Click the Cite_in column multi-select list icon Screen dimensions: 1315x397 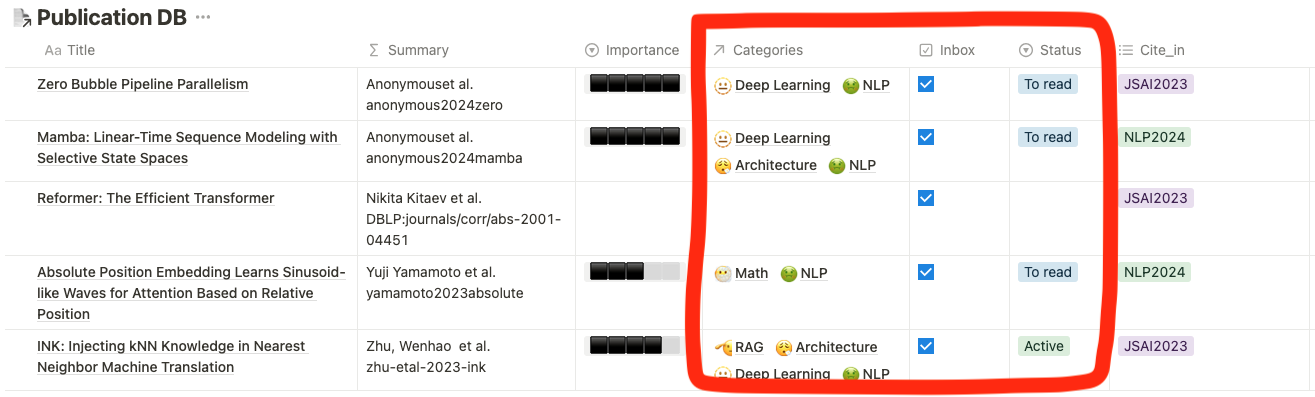point(1125,50)
